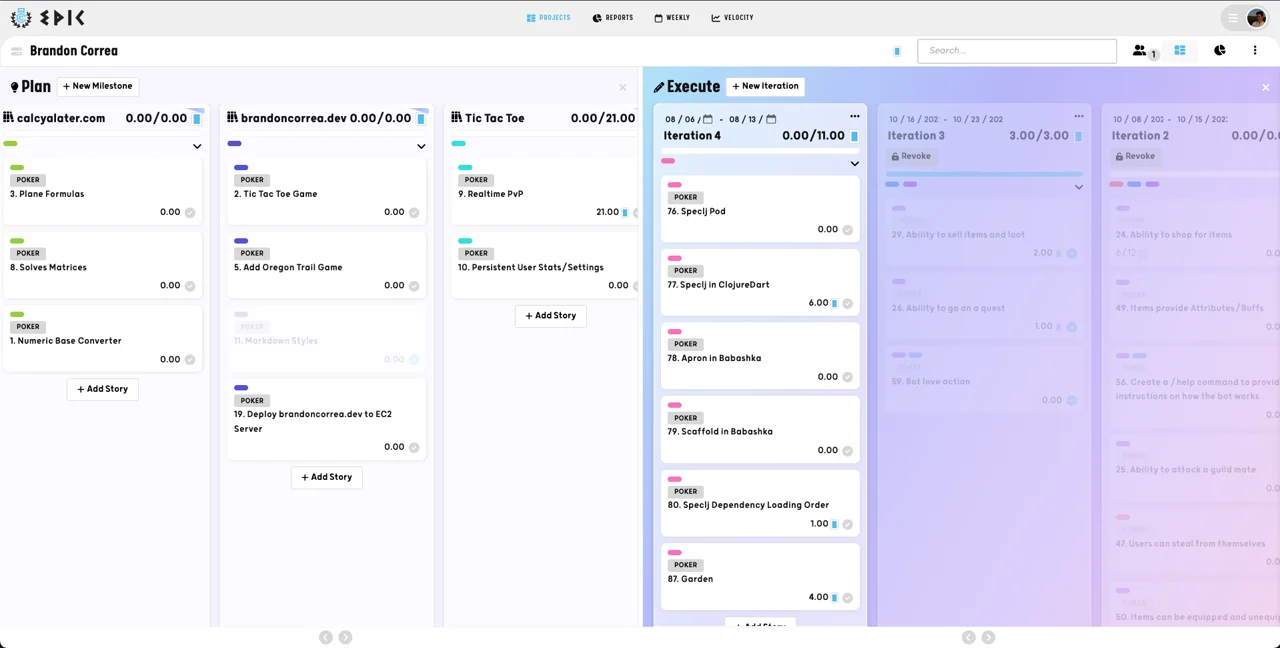Viewport: 1280px width, 648px height.
Task: Click Revoke on Iteration 2
Action: pos(1134,156)
